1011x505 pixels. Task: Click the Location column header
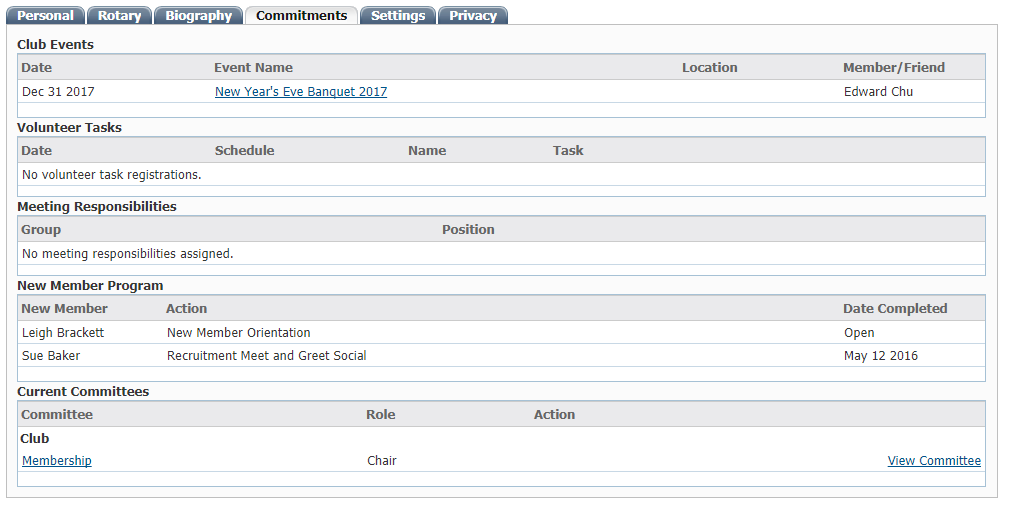[709, 68]
